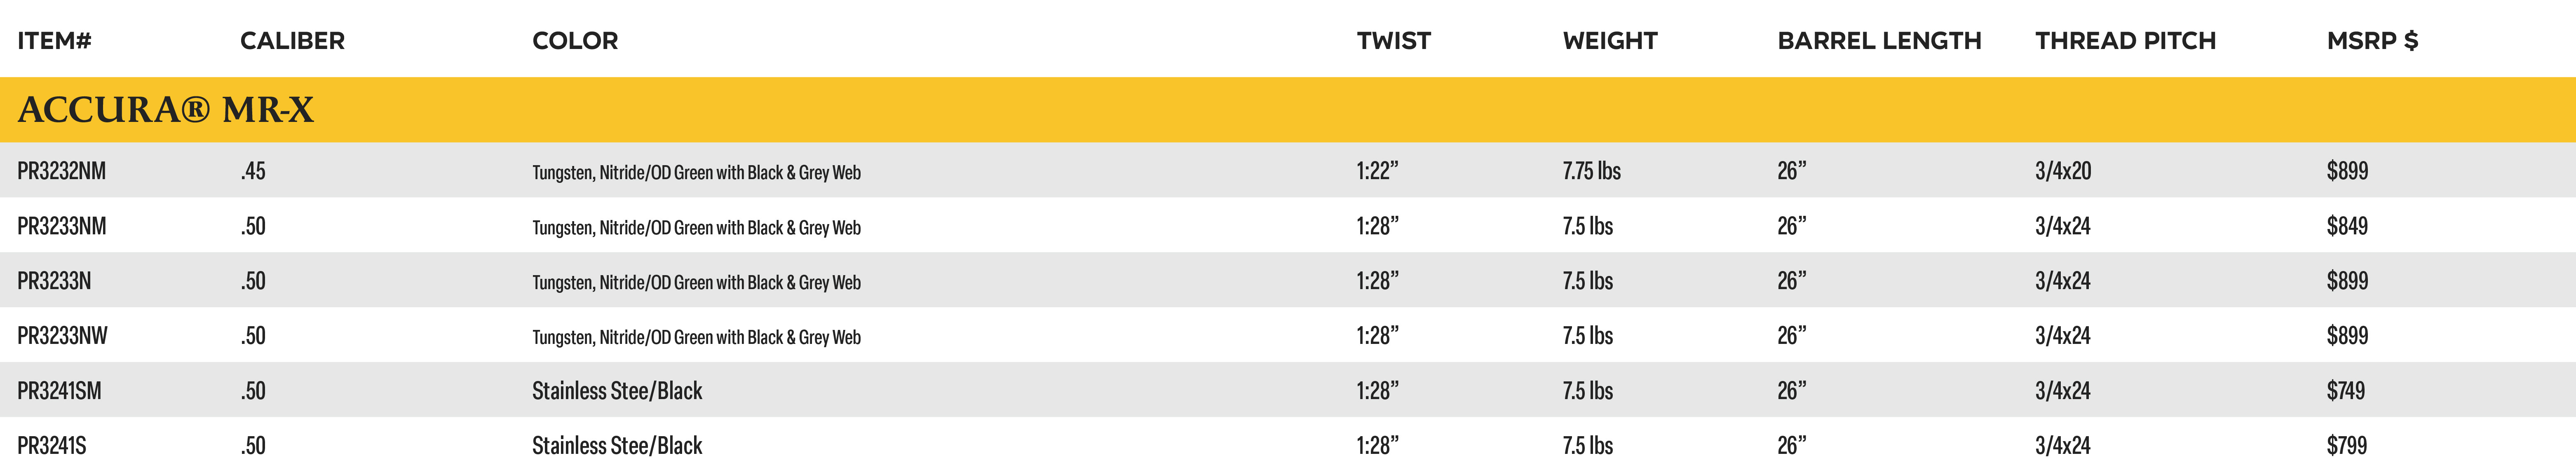The width and height of the screenshot is (2576, 472).
Task: Click the COLOR column header
Action: coord(575,41)
